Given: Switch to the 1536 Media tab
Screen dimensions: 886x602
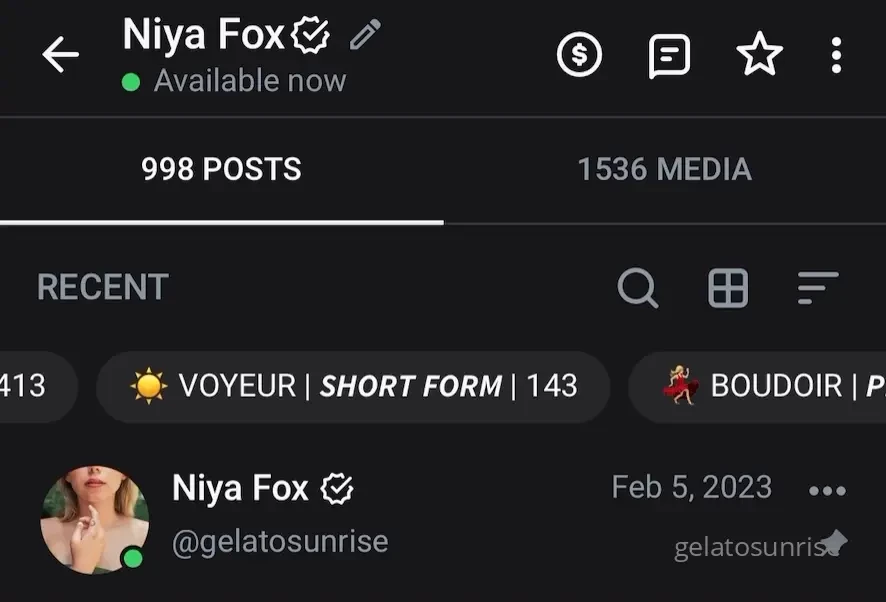Looking at the screenshot, I should pyautogui.click(x=664, y=170).
